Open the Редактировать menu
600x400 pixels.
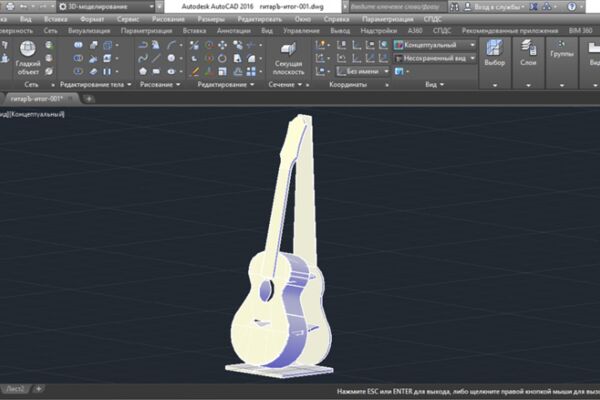pyautogui.click(x=259, y=19)
